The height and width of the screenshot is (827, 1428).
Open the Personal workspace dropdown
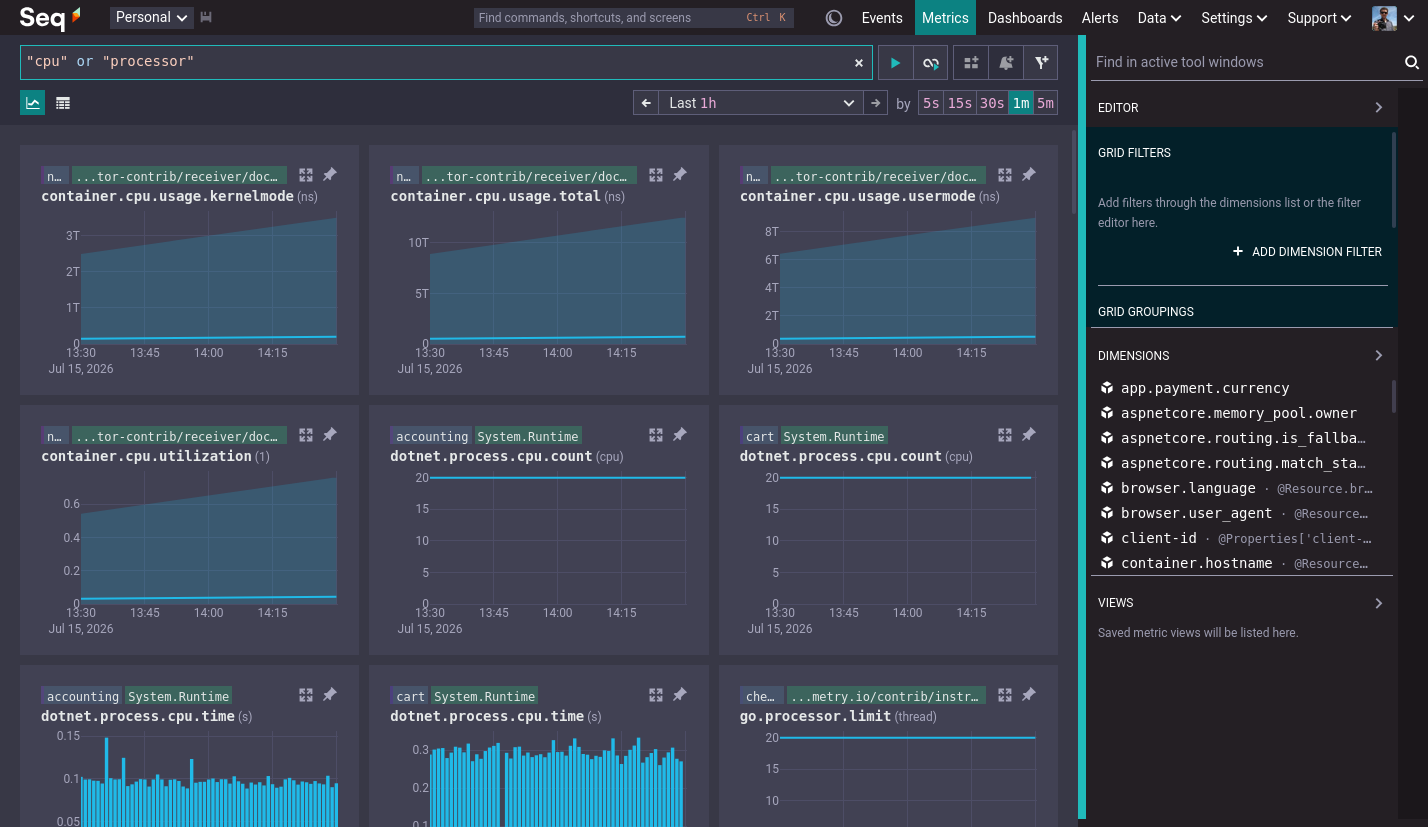pos(152,17)
